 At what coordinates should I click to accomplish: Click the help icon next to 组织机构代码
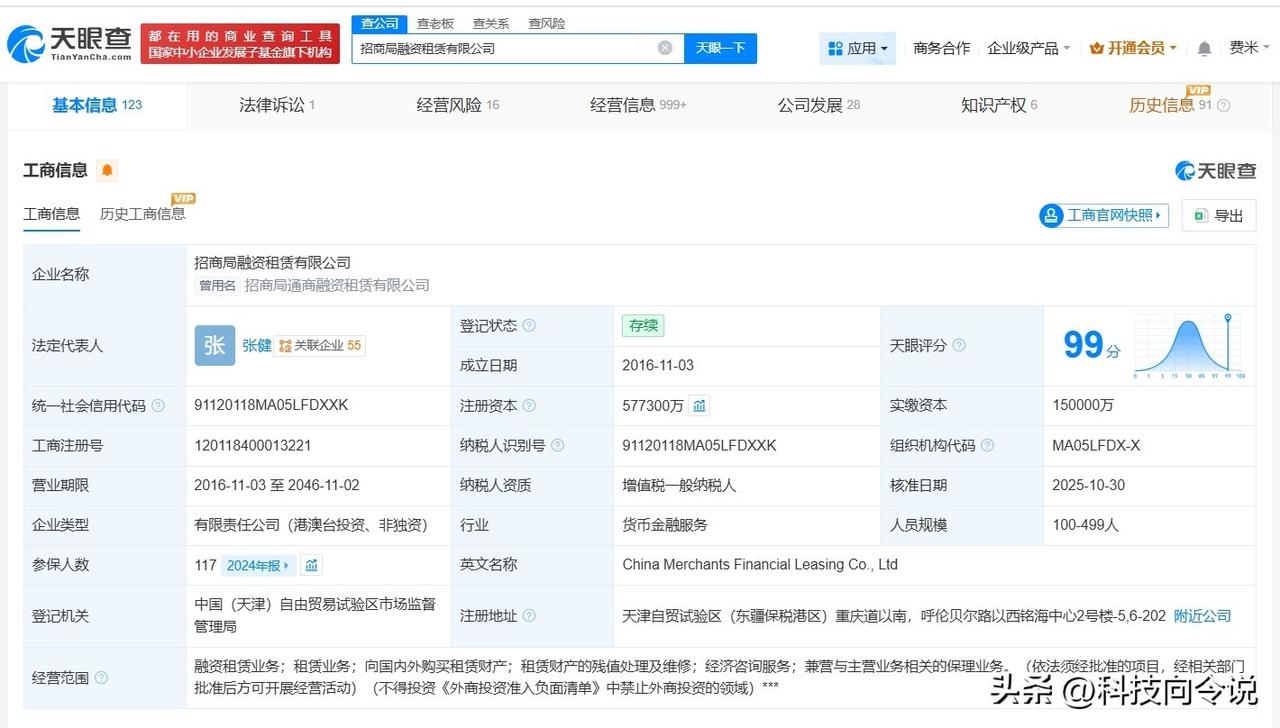click(x=987, y=446)
